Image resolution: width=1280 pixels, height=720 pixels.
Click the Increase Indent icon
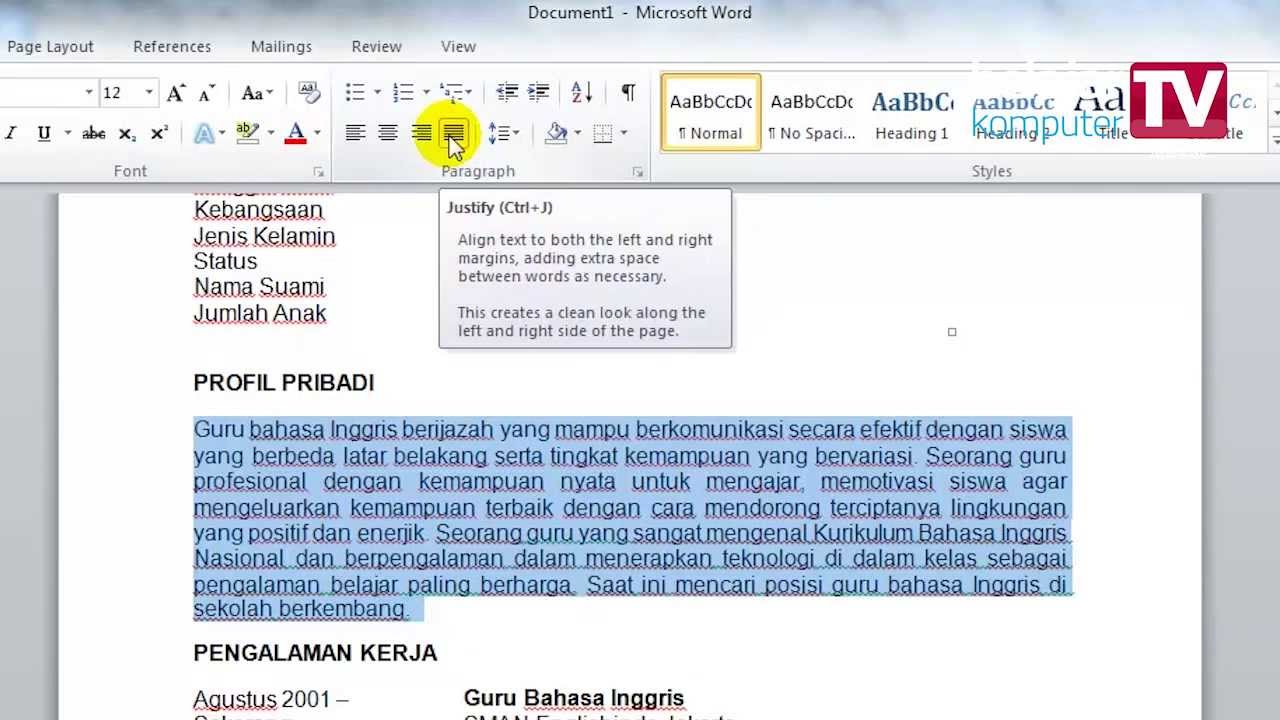click(539, 92)
